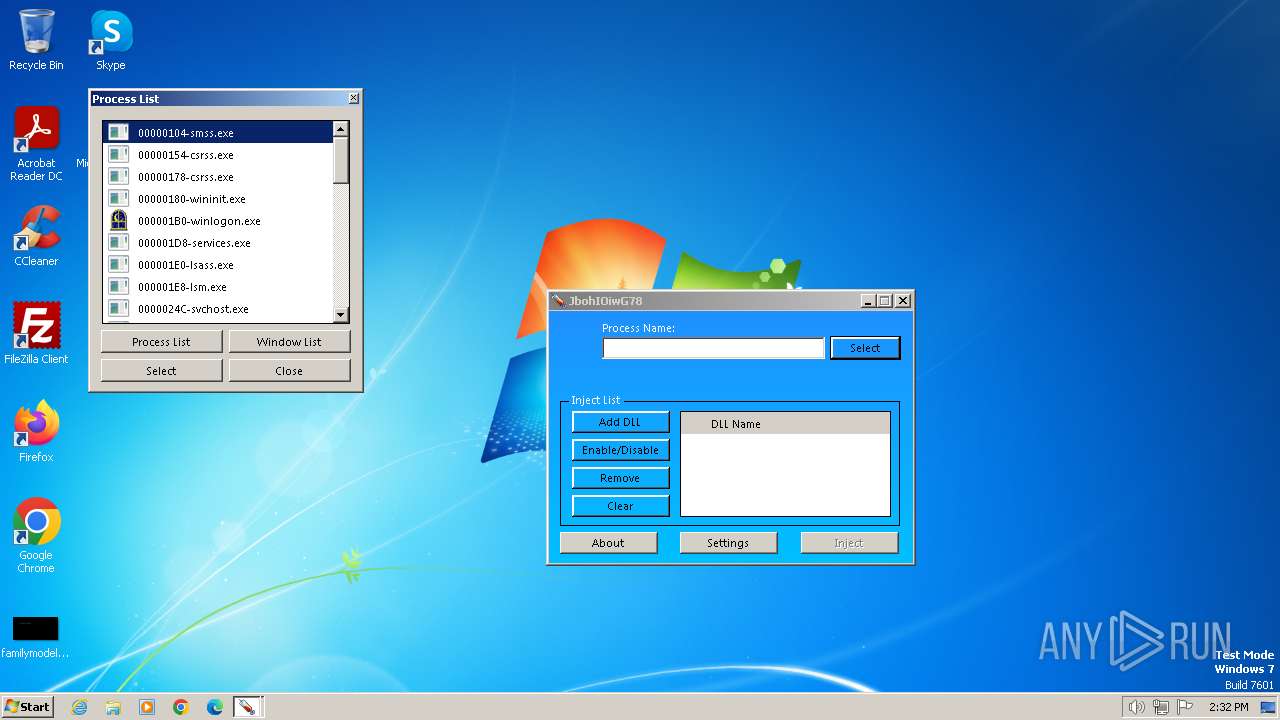The width and height of the screenshot is (1280, 720).
Task: Click the JbohIOiwG78 window title icon
Action: (559, 301)
